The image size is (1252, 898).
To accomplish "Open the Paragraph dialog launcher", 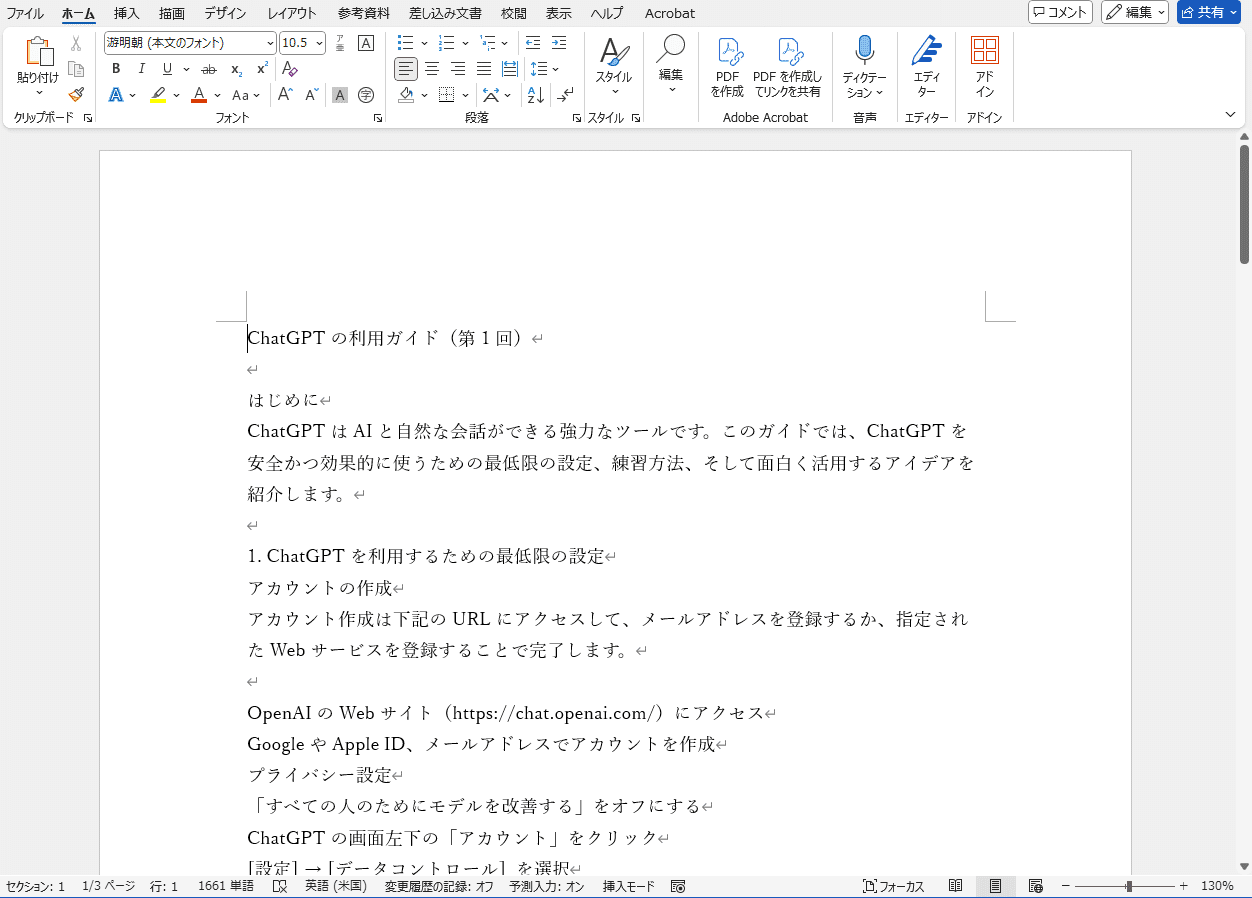I will click(x=577, y=118).
